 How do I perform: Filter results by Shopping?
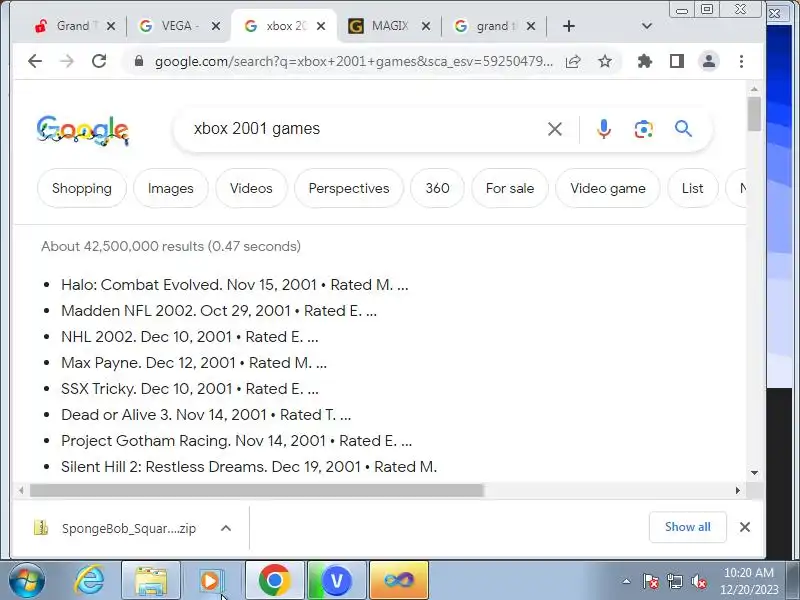pyautogui.click(x=82, y=188)
